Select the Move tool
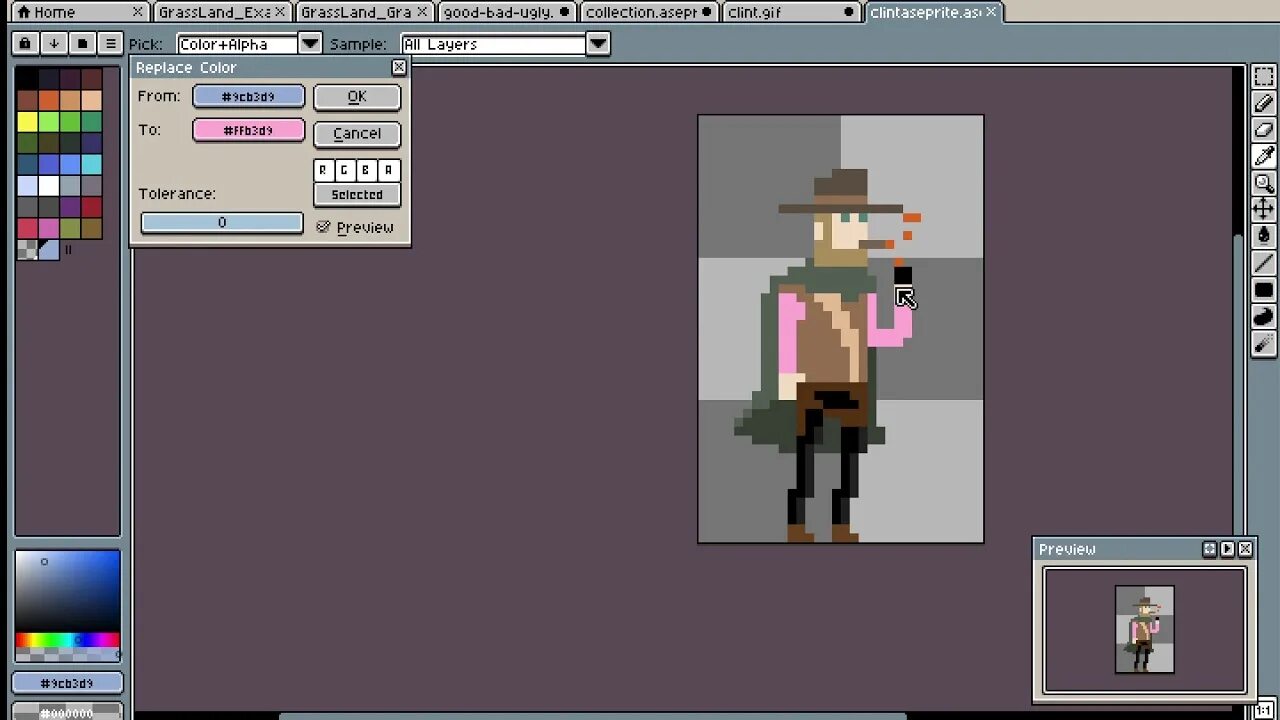Image resolution: width=1280 pixels, height=720 pixels. [x=1264, y=209]
